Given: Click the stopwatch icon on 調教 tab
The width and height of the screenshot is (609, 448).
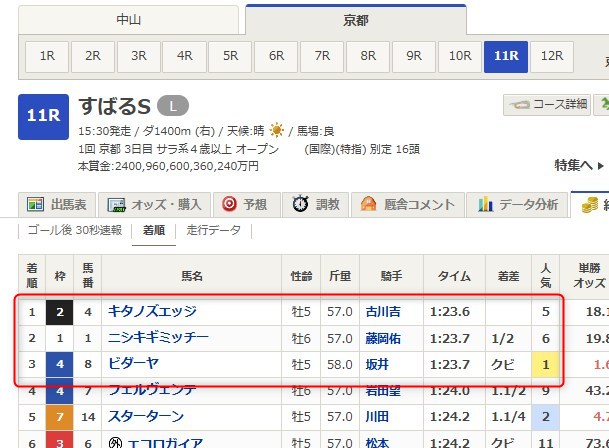Looking at the screenshot, I should click(x=300, y=204).
